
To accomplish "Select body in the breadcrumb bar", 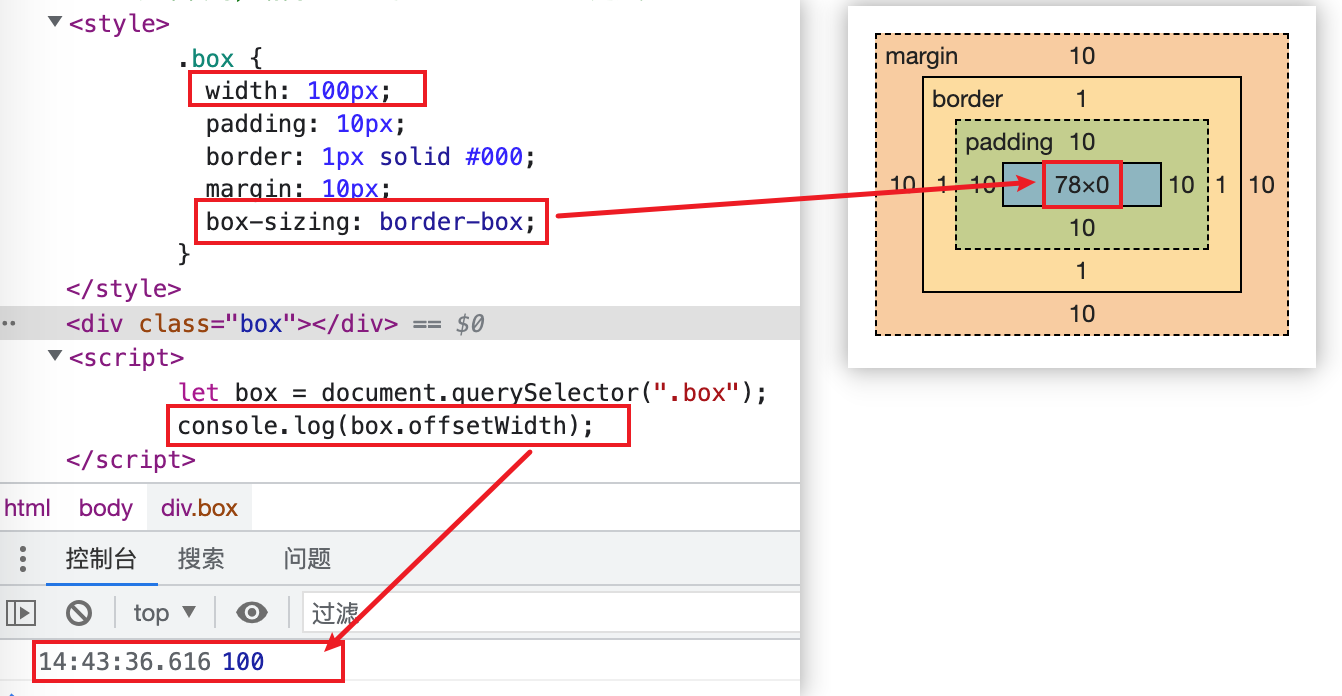I will 106,508.
